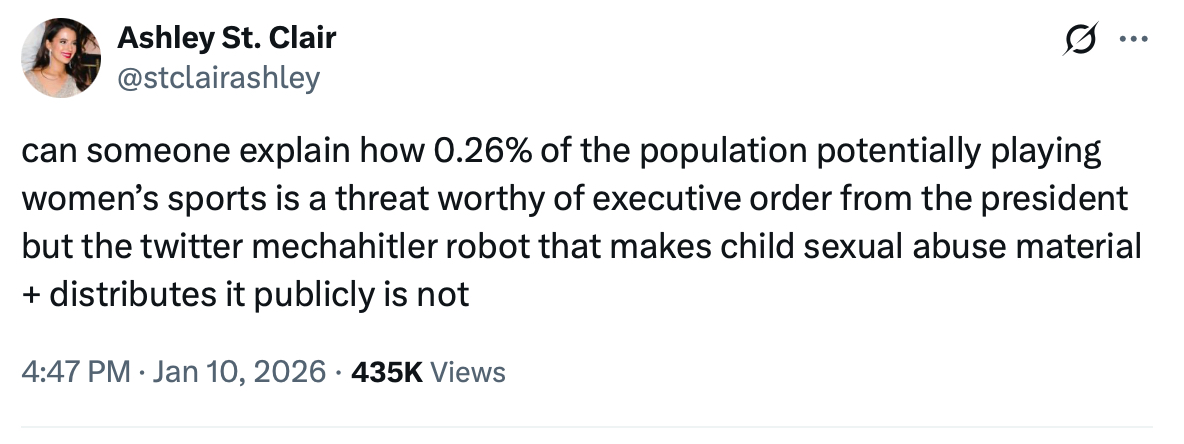This screenshot has height=444, width=1184.
Task: Open the @stclairashley handle link
Action: [x=220, y=77]
